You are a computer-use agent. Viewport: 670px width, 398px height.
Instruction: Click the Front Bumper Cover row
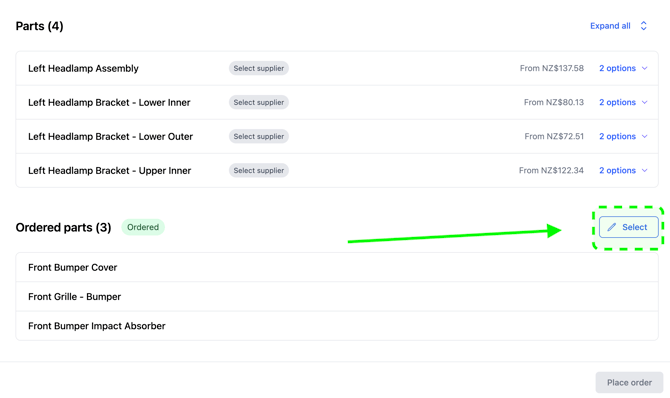tap(337, 267)
